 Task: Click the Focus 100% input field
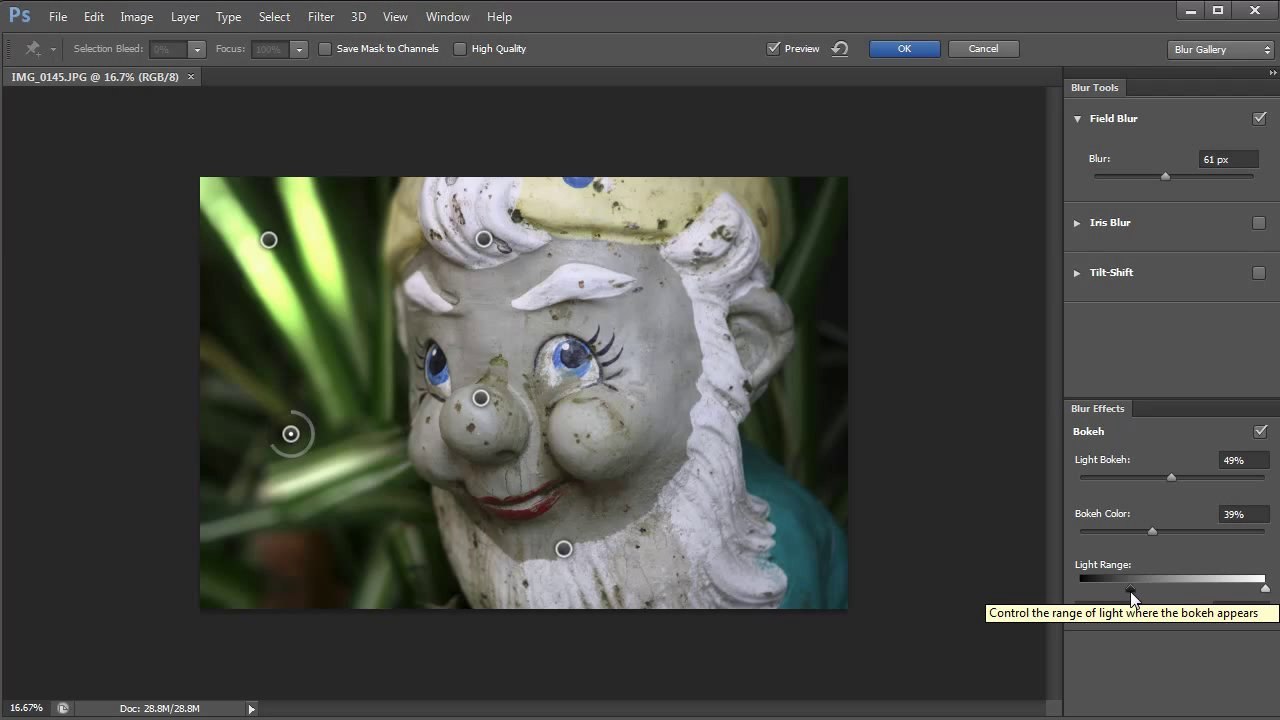[270, 49]
